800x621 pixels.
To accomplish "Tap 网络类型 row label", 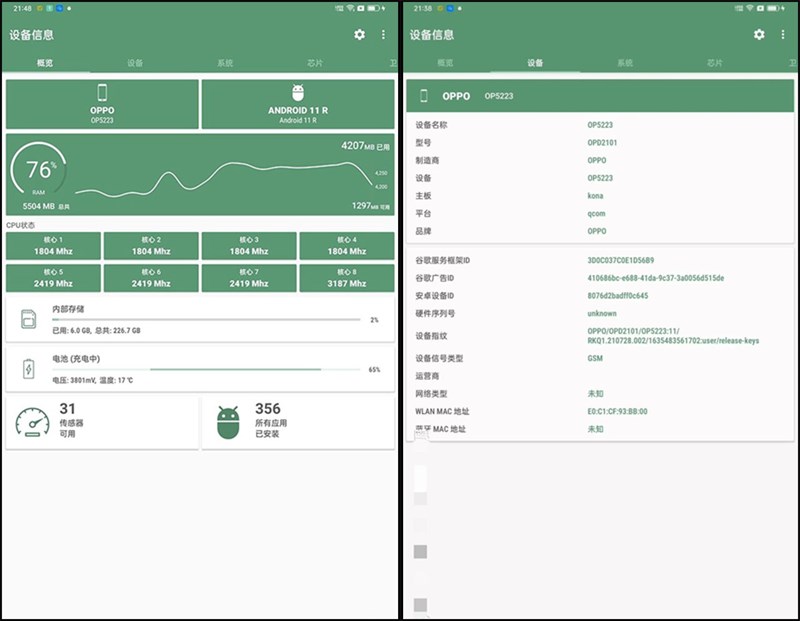I will [431, 393].
